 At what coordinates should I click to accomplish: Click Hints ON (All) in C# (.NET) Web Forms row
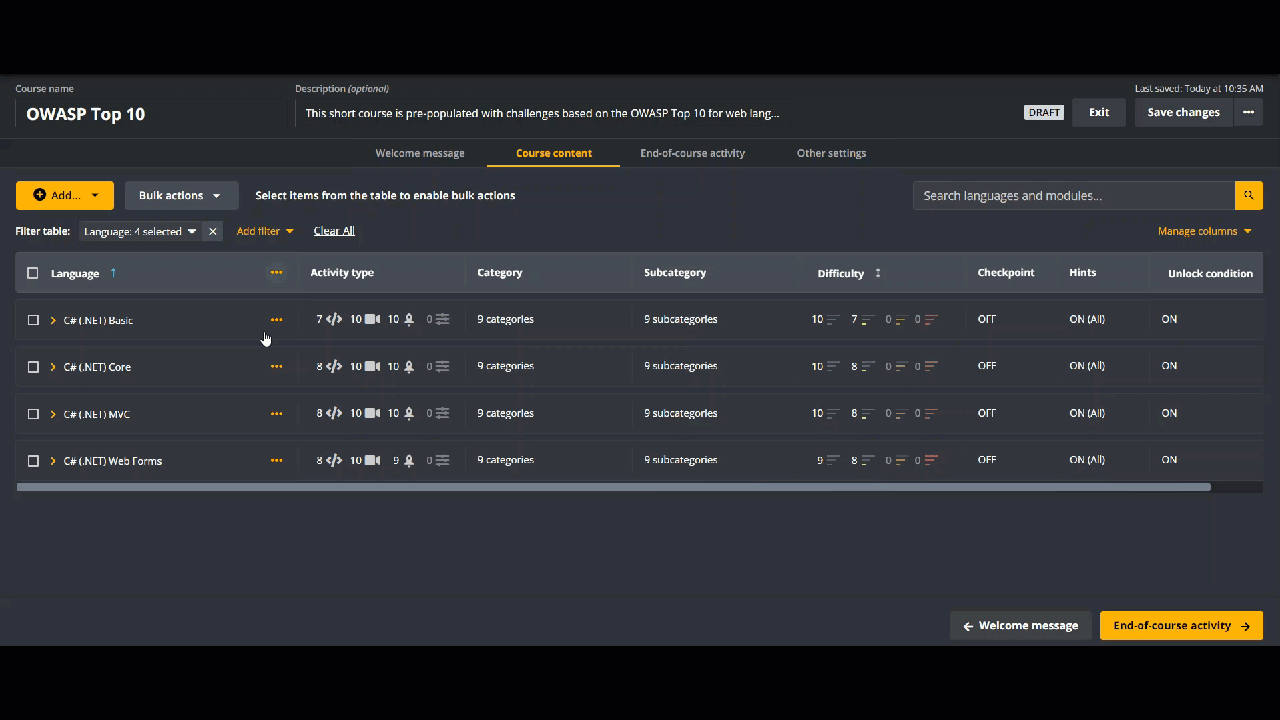(1087, 460)
